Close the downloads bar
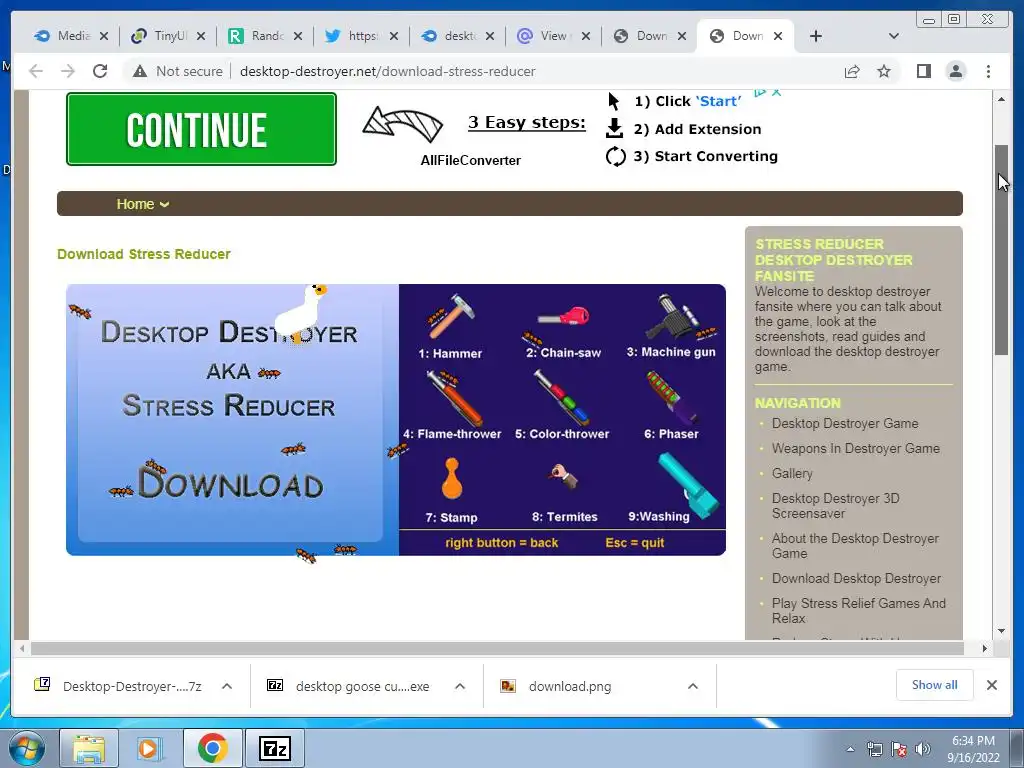 coord(991,685)
